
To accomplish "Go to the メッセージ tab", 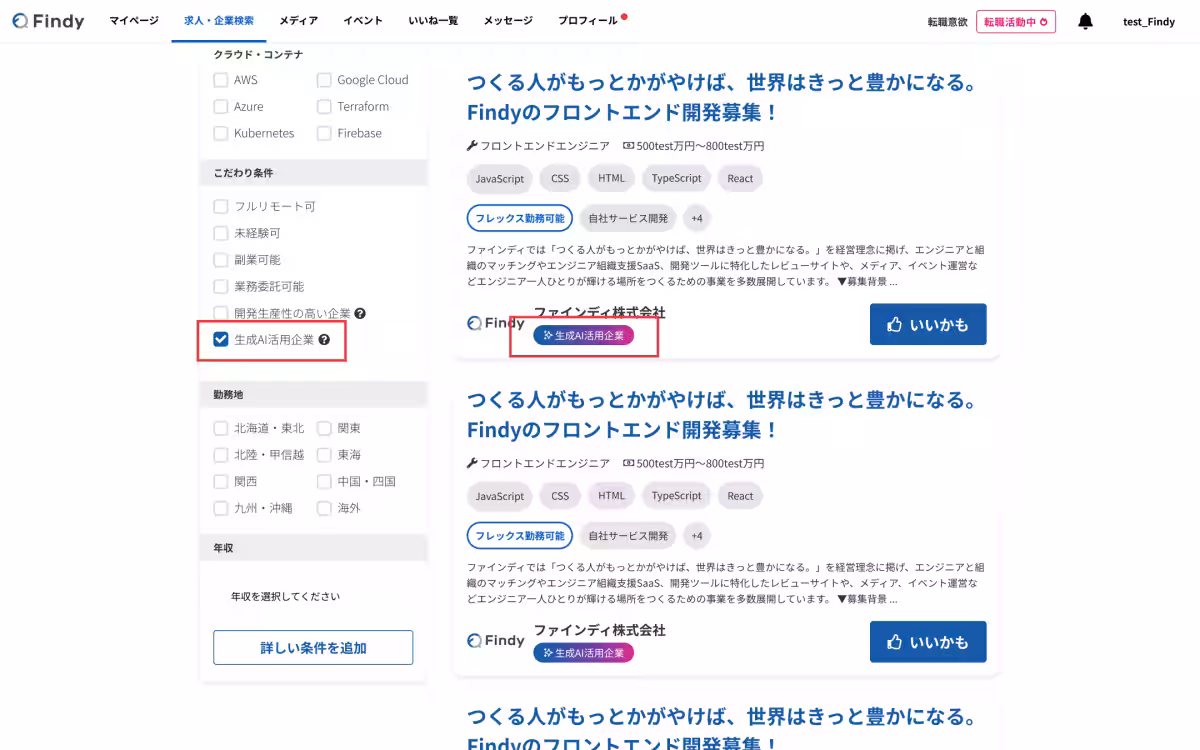I will [508, 21].
